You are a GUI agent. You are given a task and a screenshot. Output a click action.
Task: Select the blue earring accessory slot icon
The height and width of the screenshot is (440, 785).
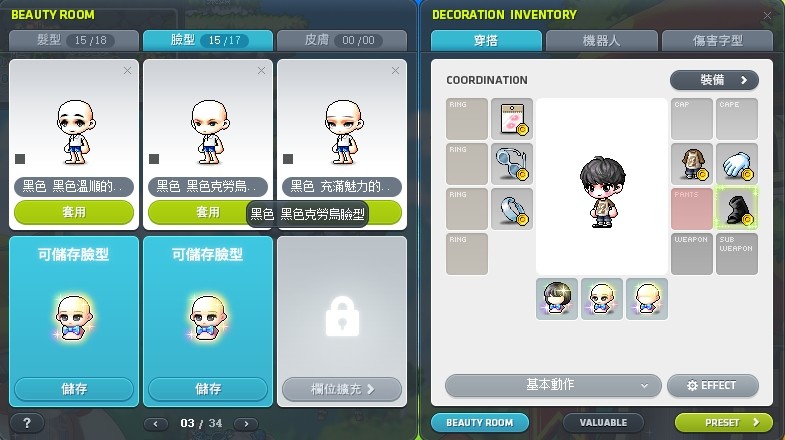pos(512,209)
